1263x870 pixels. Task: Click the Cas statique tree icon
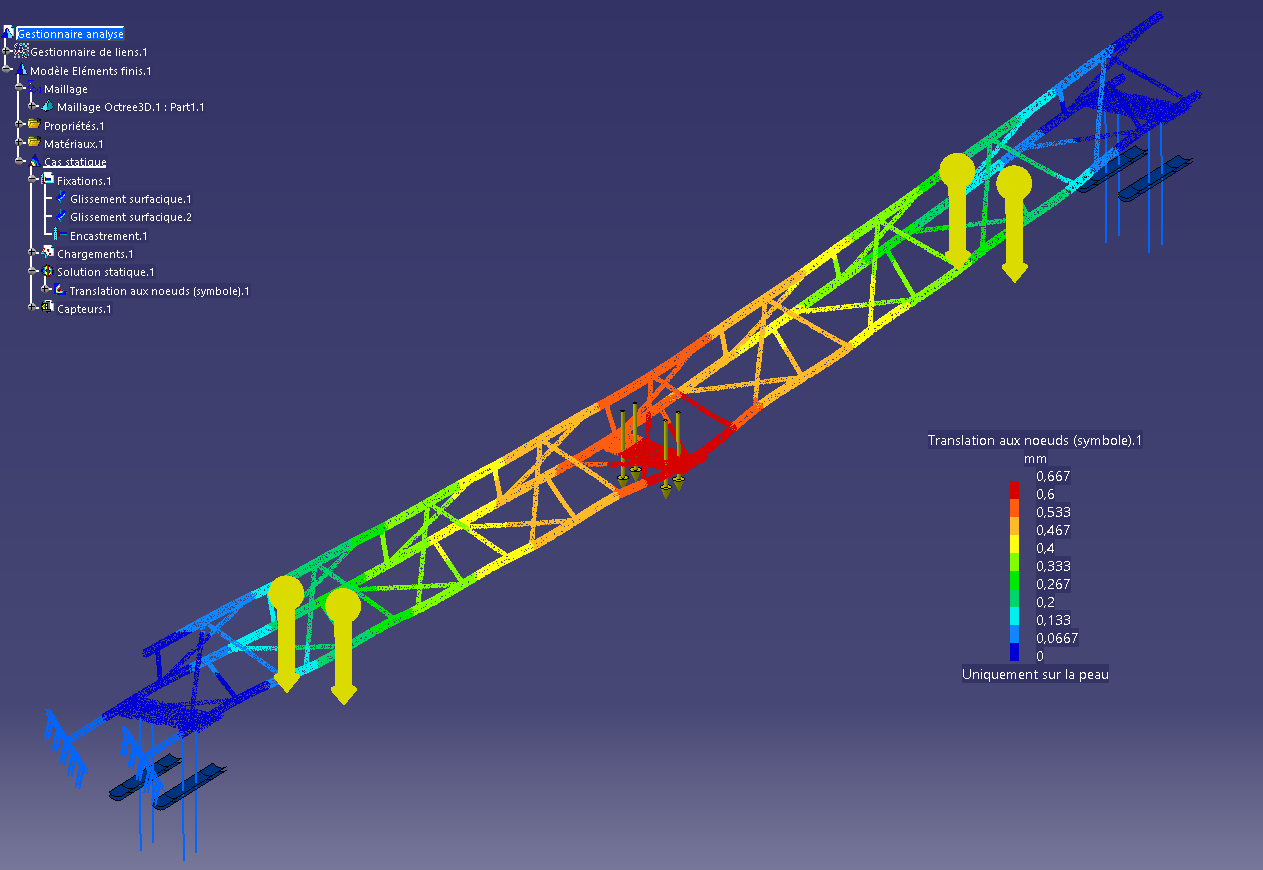pos(34,162)
